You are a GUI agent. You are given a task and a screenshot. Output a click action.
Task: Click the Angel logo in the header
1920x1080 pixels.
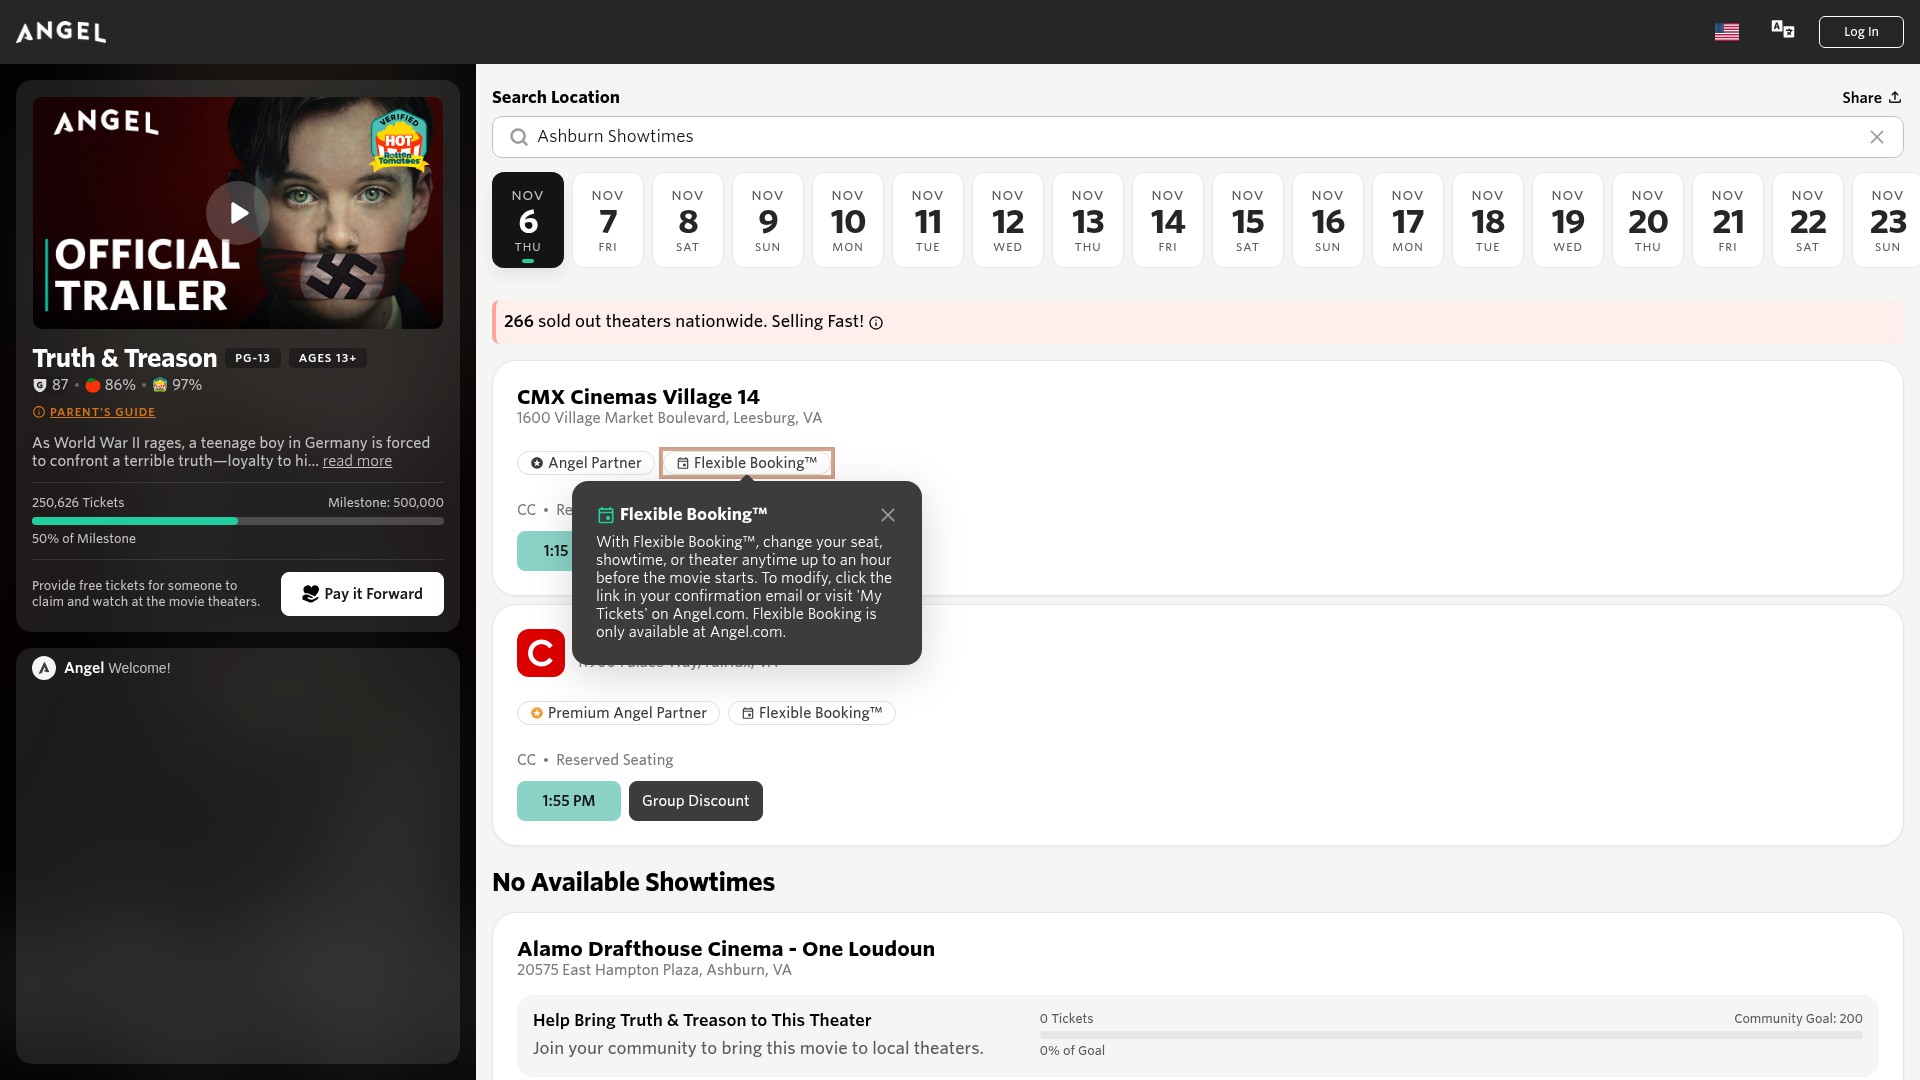(x=61, y=32)
